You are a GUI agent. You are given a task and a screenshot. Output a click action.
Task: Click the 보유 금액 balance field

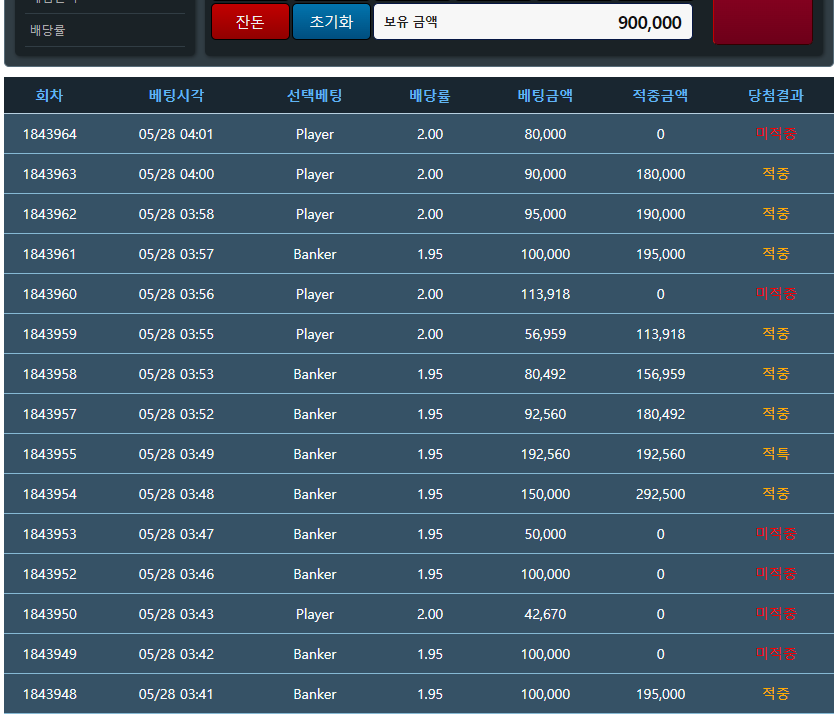532,22
